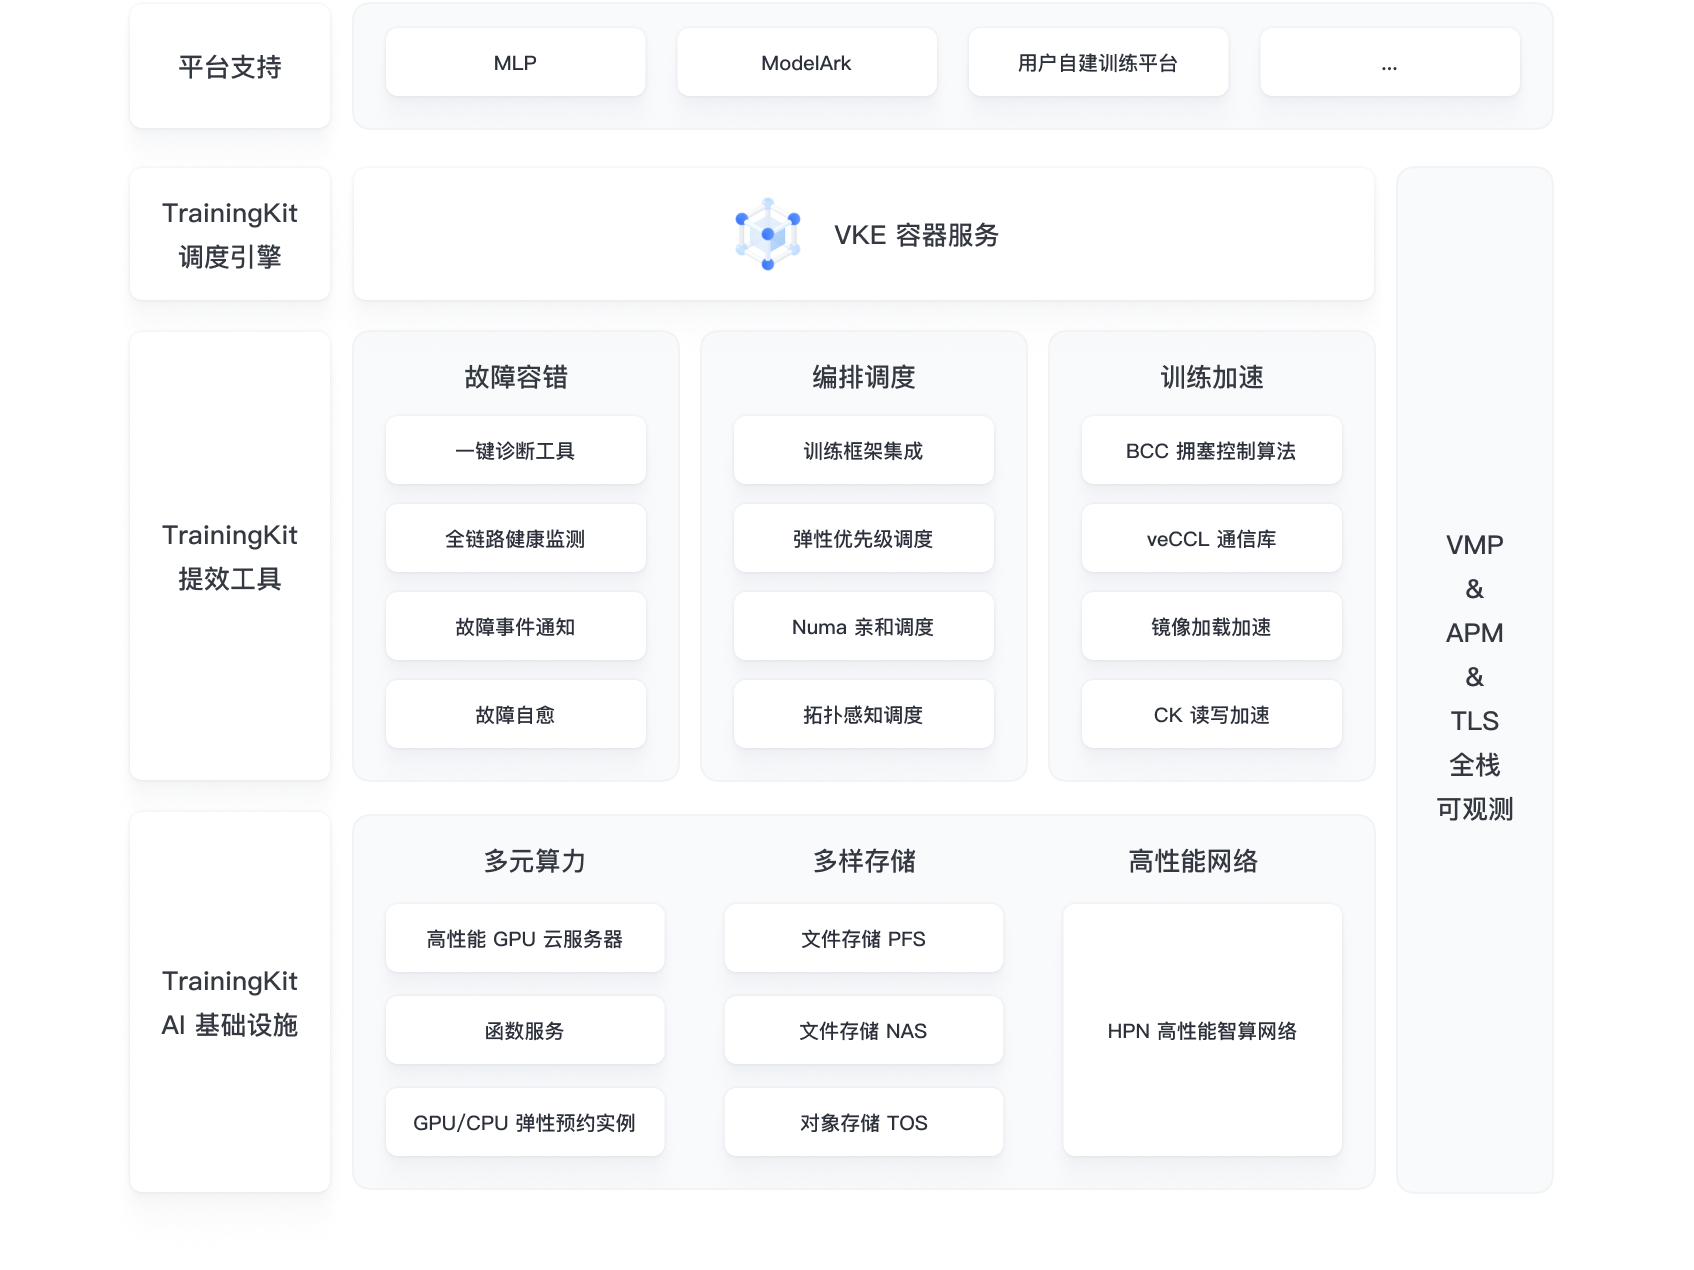
Task: Select the TrainingKit AI 基础设施 tab
Action: click(229, 1003)
